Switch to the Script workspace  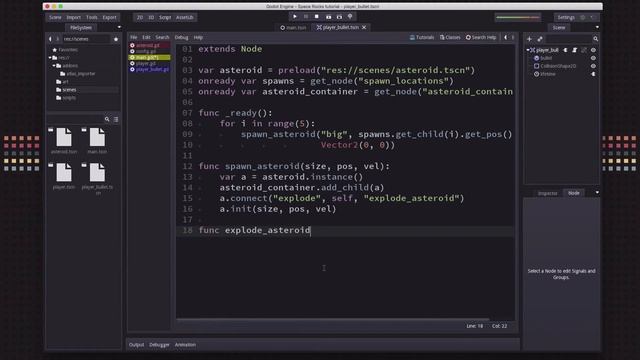(x=165, y=17)
